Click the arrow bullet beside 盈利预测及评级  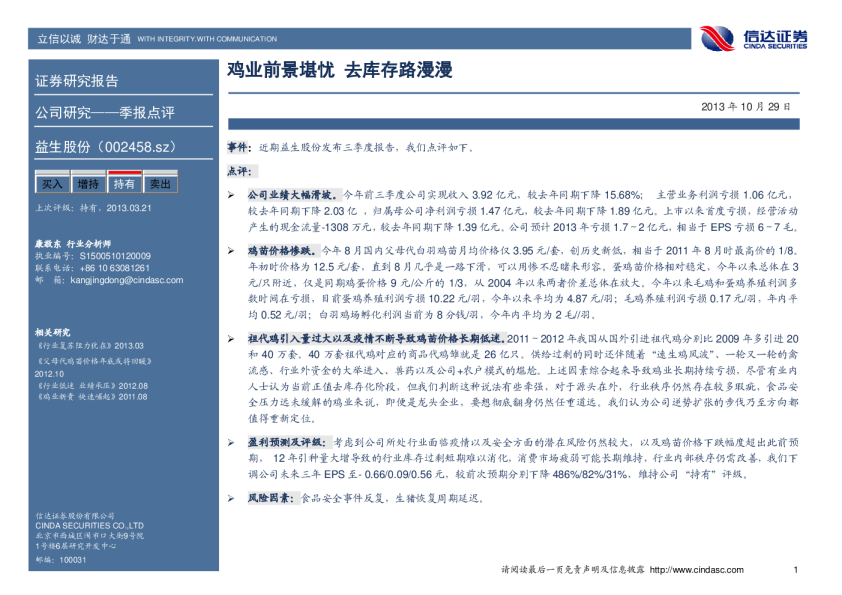click(x=231, y=441)
